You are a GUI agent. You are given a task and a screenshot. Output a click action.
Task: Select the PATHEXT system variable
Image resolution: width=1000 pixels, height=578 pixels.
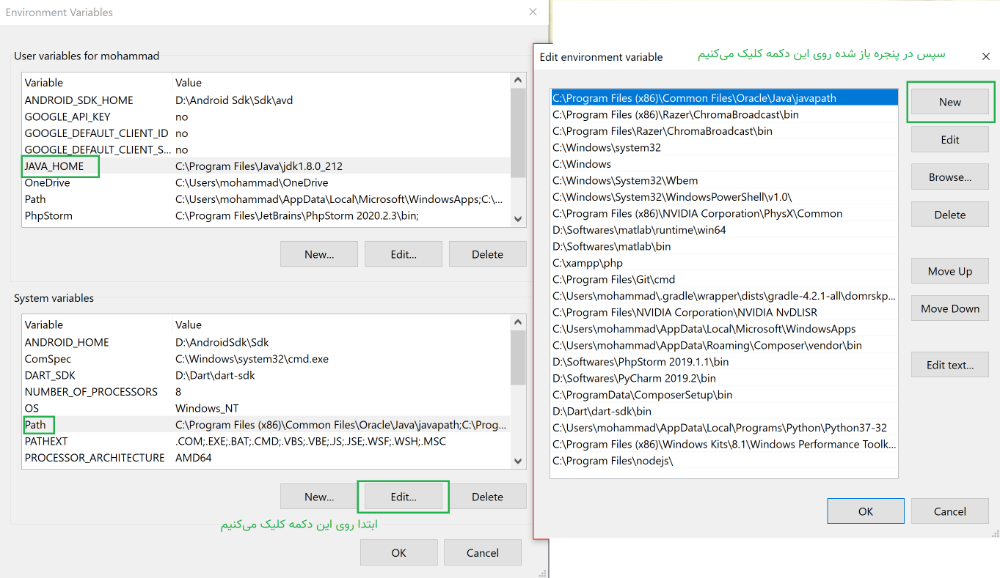point(266,441)
